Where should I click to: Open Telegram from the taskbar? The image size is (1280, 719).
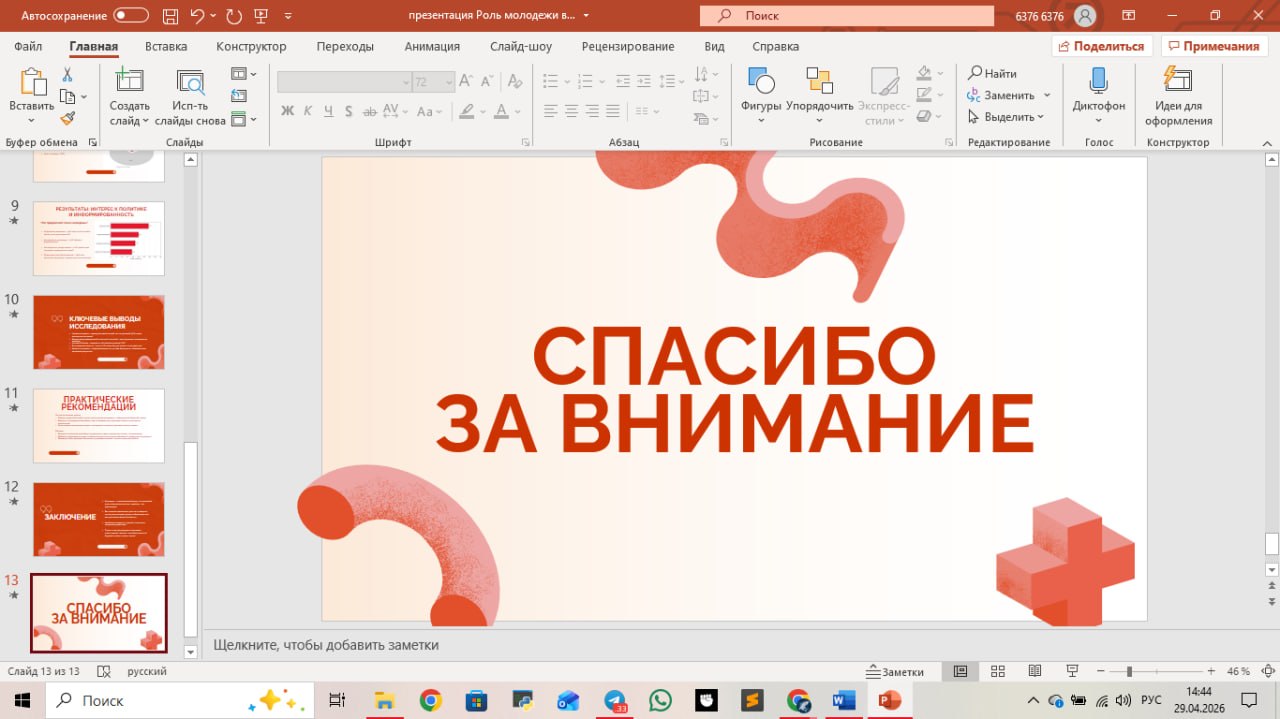coord(615,700)
